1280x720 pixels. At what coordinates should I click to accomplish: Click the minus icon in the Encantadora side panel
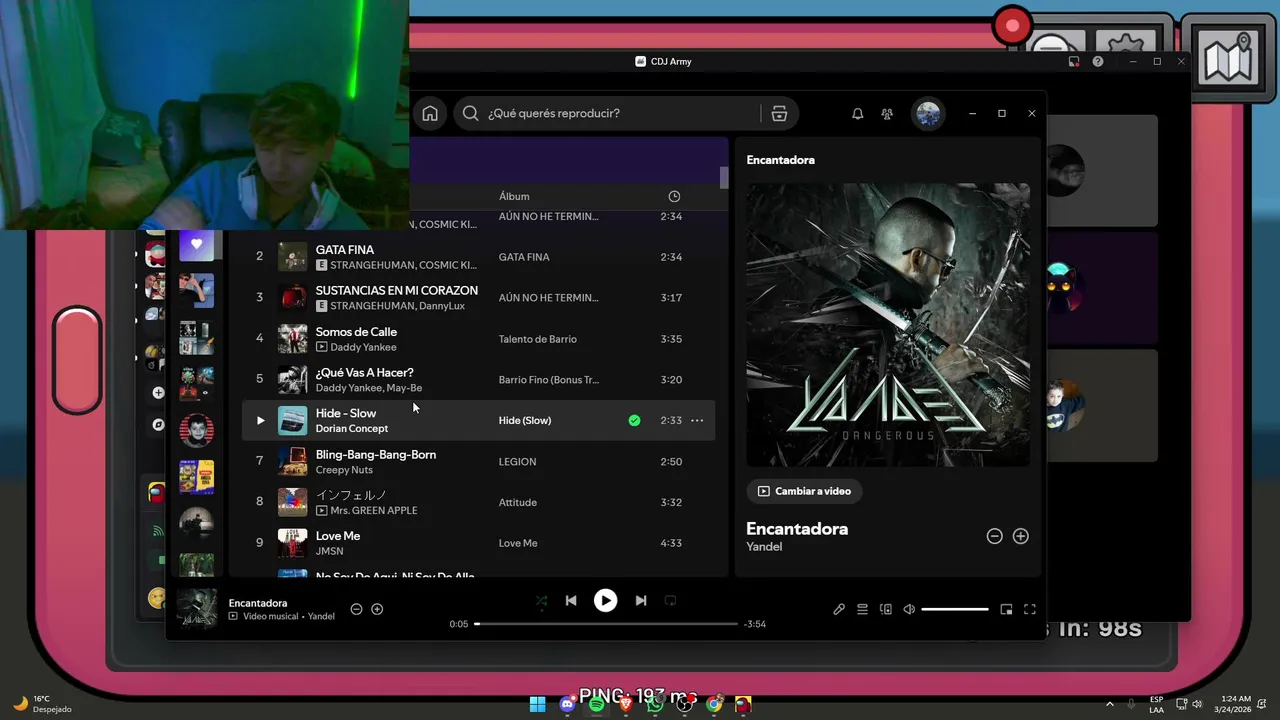(x=994, y=536)
